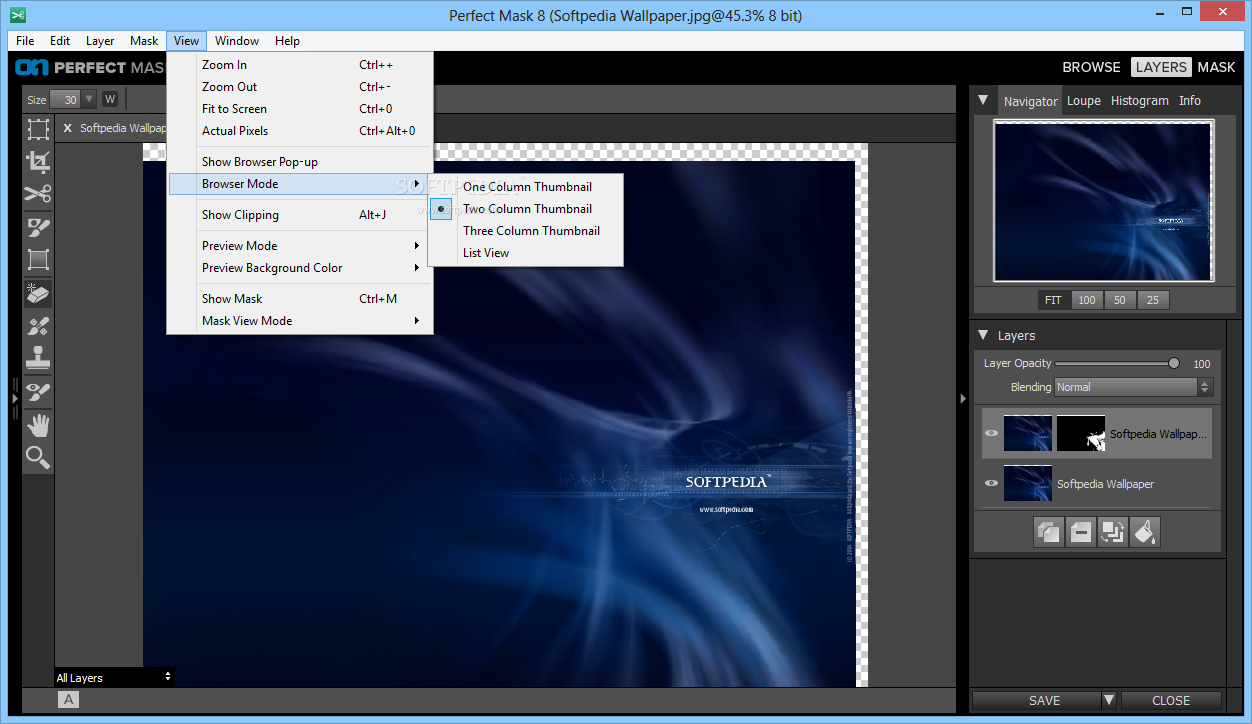Open the File menu
Image resolution: width=1252 pixels, height=724 pixels.
(x=25, y=41)
